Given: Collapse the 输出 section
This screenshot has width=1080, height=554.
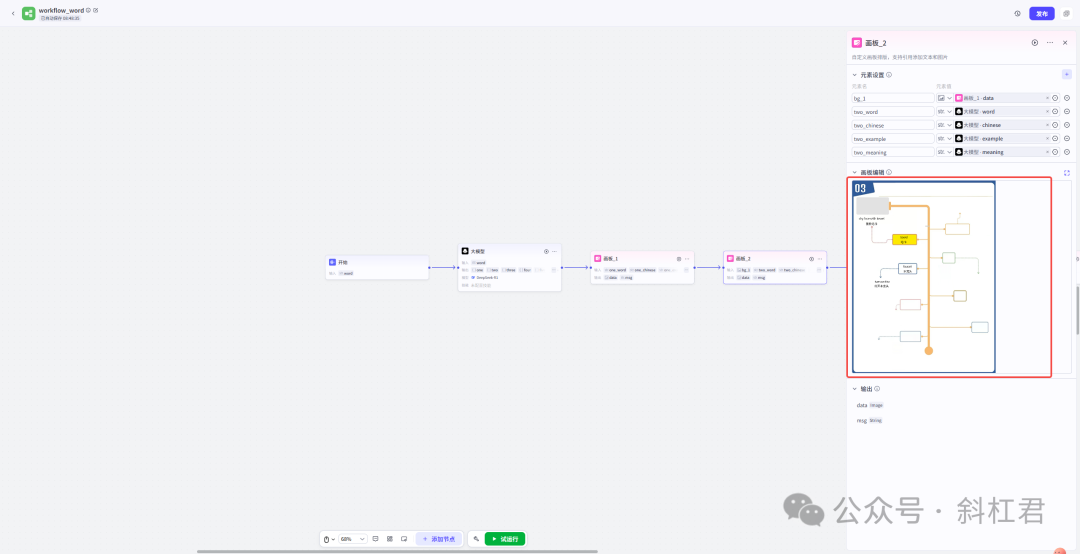Looking at the screenshot, I should click(x=855, y=389).
